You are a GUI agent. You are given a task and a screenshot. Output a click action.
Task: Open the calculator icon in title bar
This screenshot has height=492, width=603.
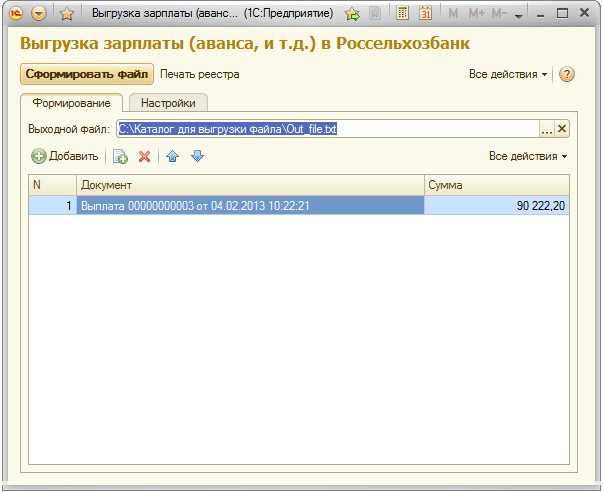pos(402,13)
